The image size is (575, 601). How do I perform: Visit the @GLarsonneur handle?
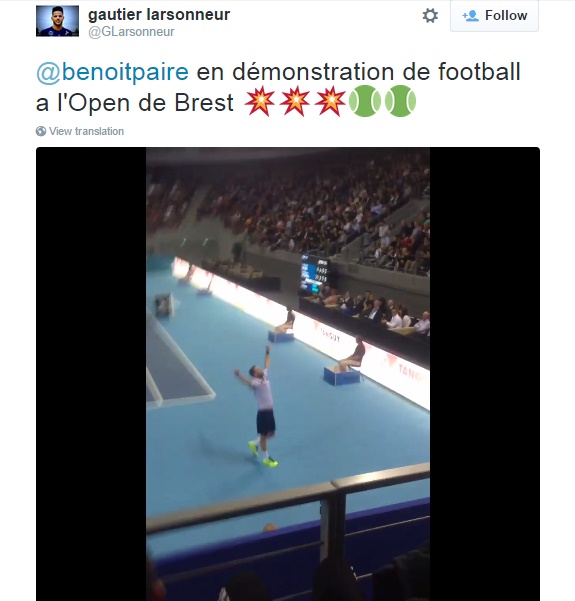(131, 32)
